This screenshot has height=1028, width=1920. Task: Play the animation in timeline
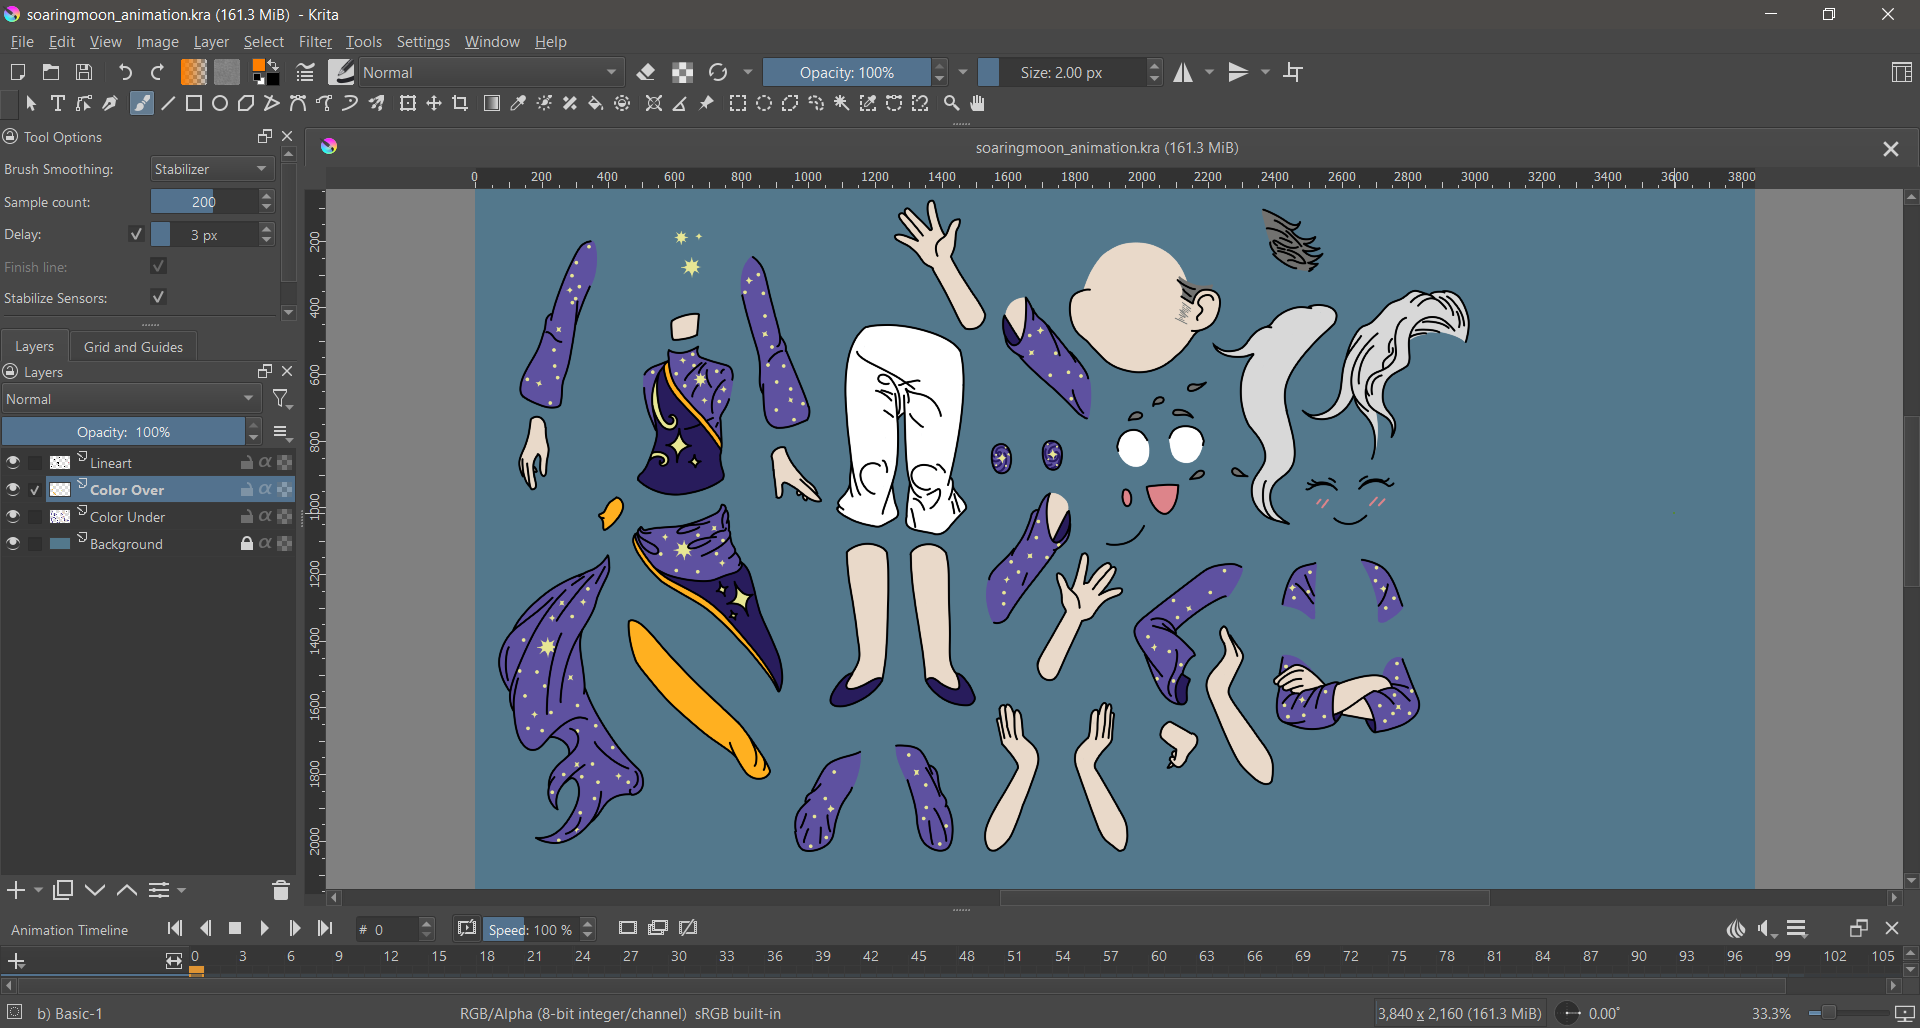[x=264, y=928]
